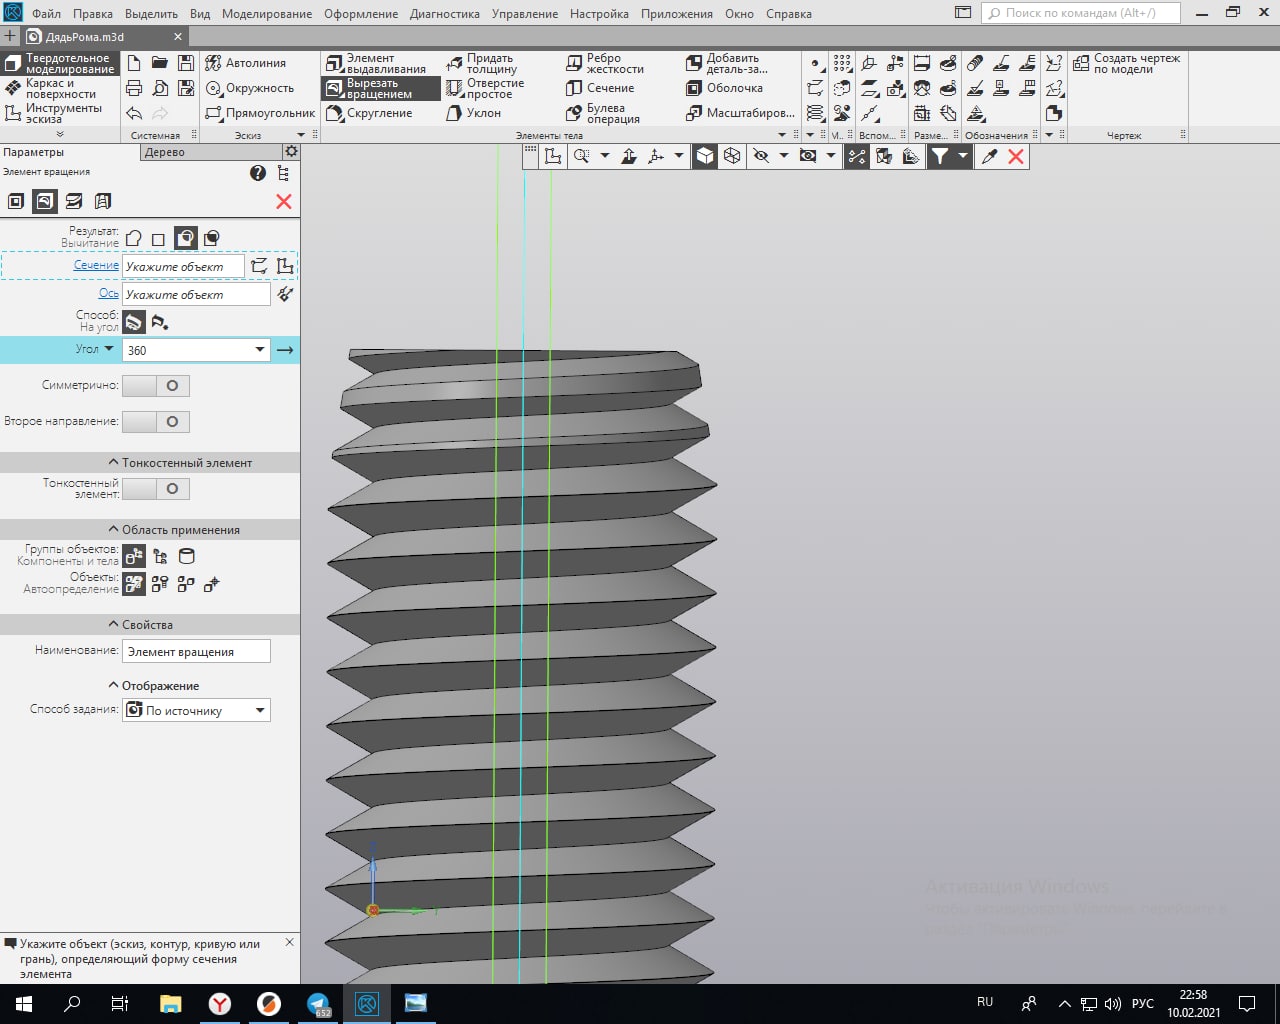Select the intersection result option
1280x1024 pixels.
[212, 238]
